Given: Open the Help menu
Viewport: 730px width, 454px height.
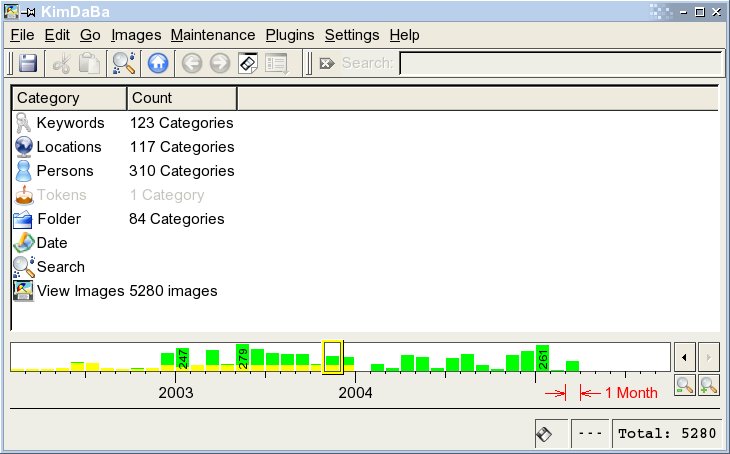Looking at the screenshot, I should [x=404, y=35].
